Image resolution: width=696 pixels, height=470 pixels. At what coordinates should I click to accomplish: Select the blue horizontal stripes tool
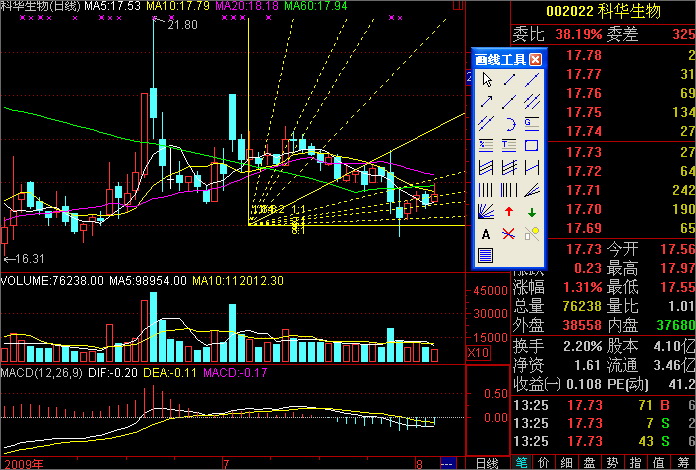[x=487, y=255]
